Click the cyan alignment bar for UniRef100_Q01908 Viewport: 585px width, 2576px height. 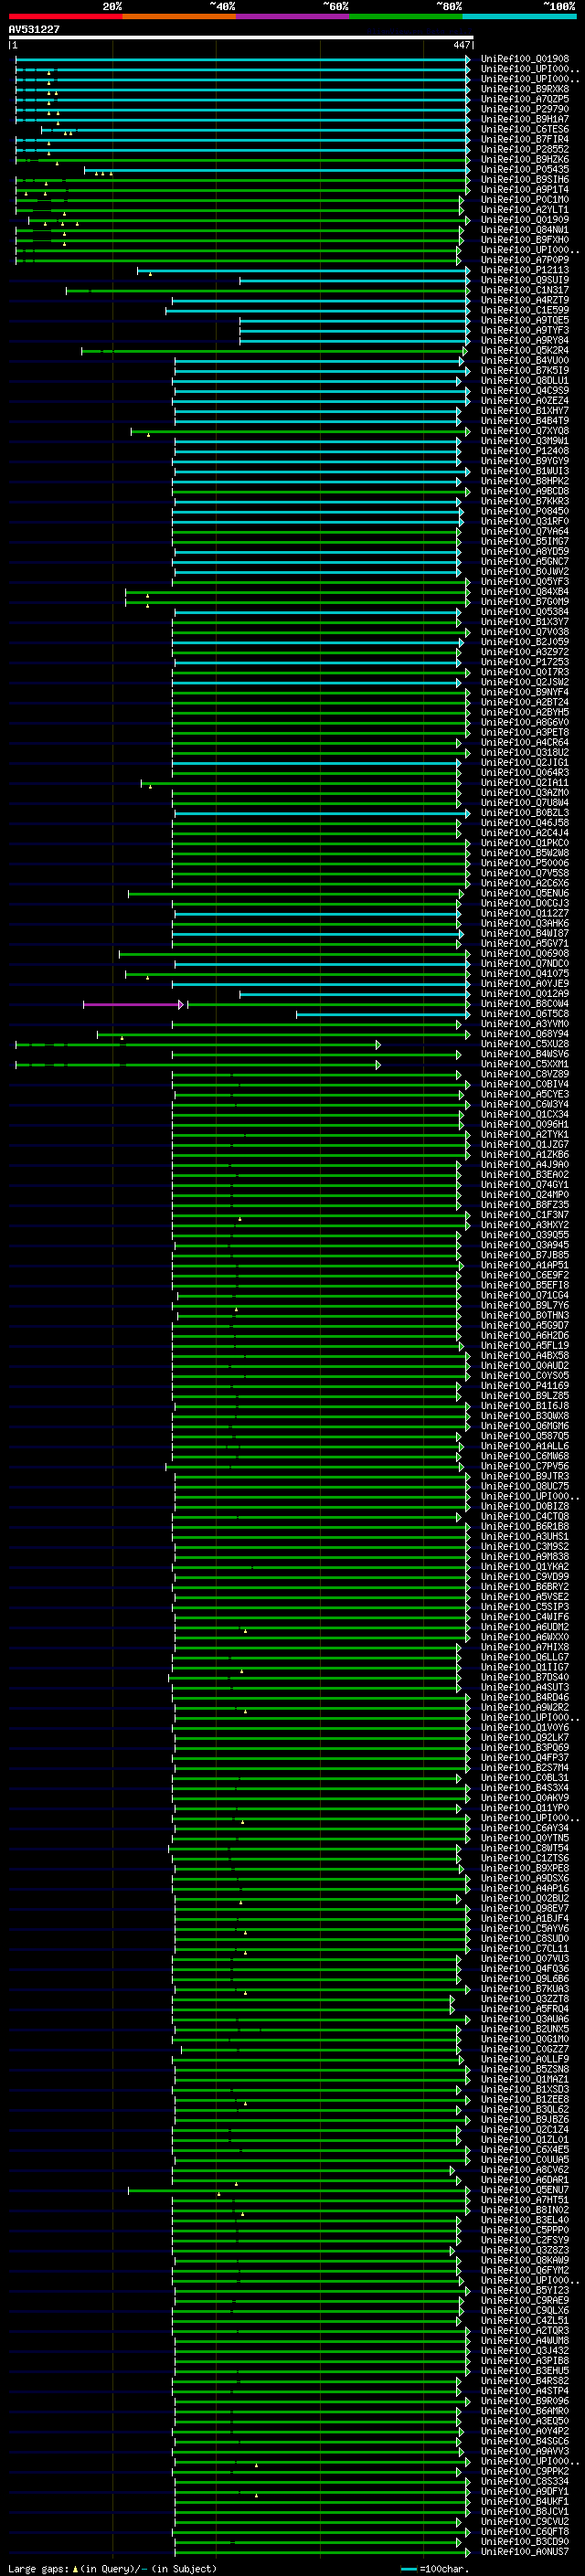coord(242,59)
